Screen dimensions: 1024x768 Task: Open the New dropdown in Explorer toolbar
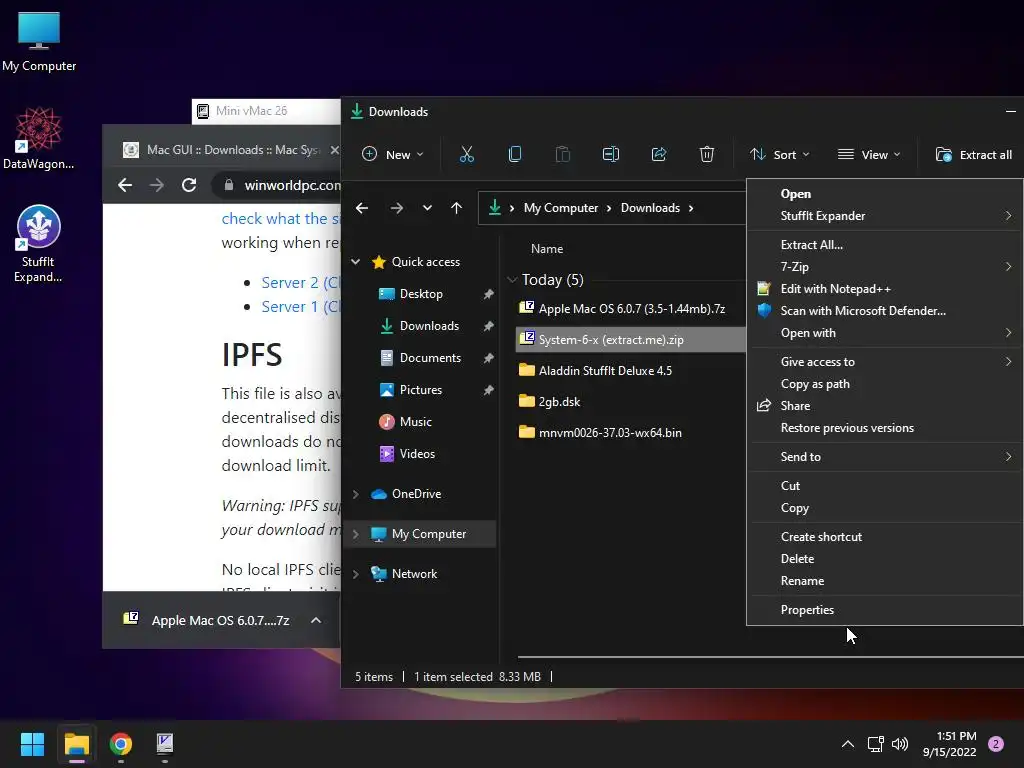click(x=392, y=155)
